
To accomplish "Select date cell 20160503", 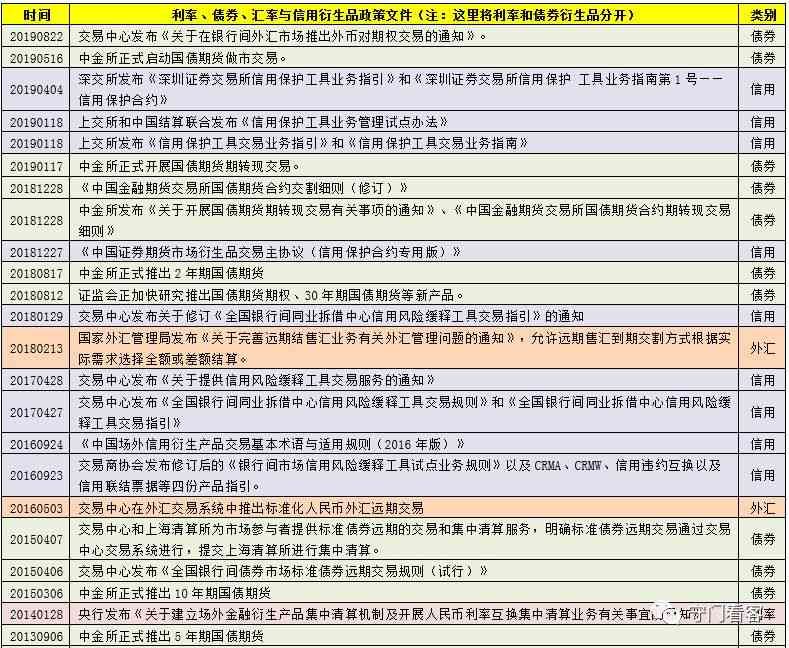I will point(36,508).
